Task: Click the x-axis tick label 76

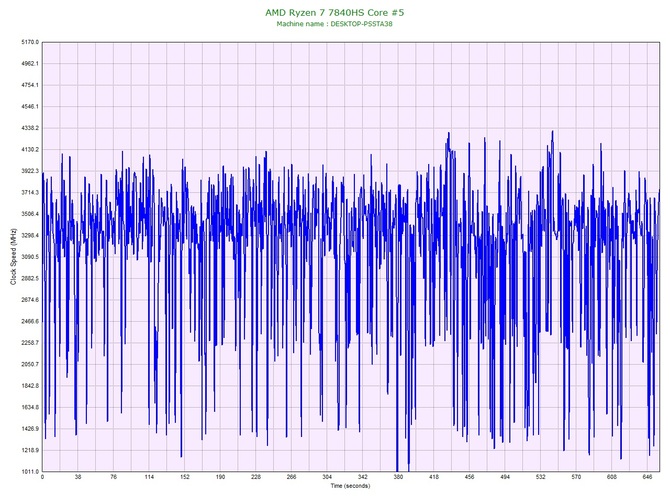Action: [x=113, y=477]
